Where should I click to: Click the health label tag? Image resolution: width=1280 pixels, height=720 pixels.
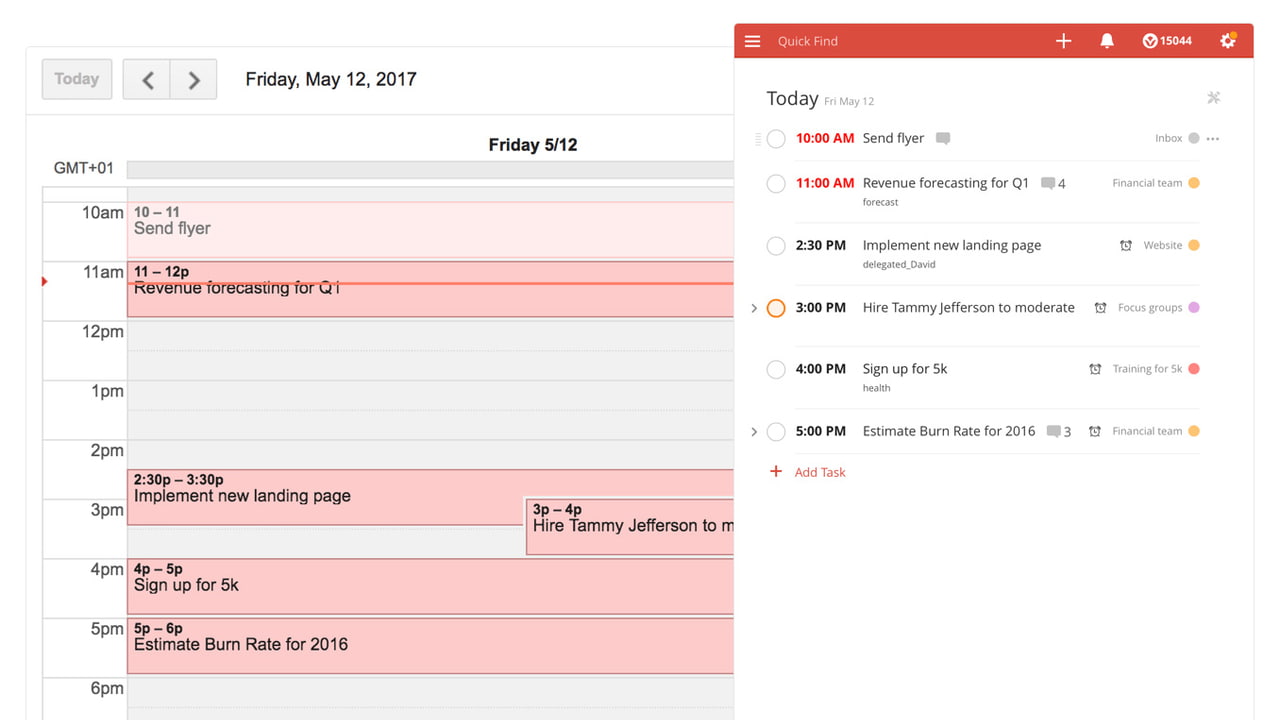click(x=876, y=389)
